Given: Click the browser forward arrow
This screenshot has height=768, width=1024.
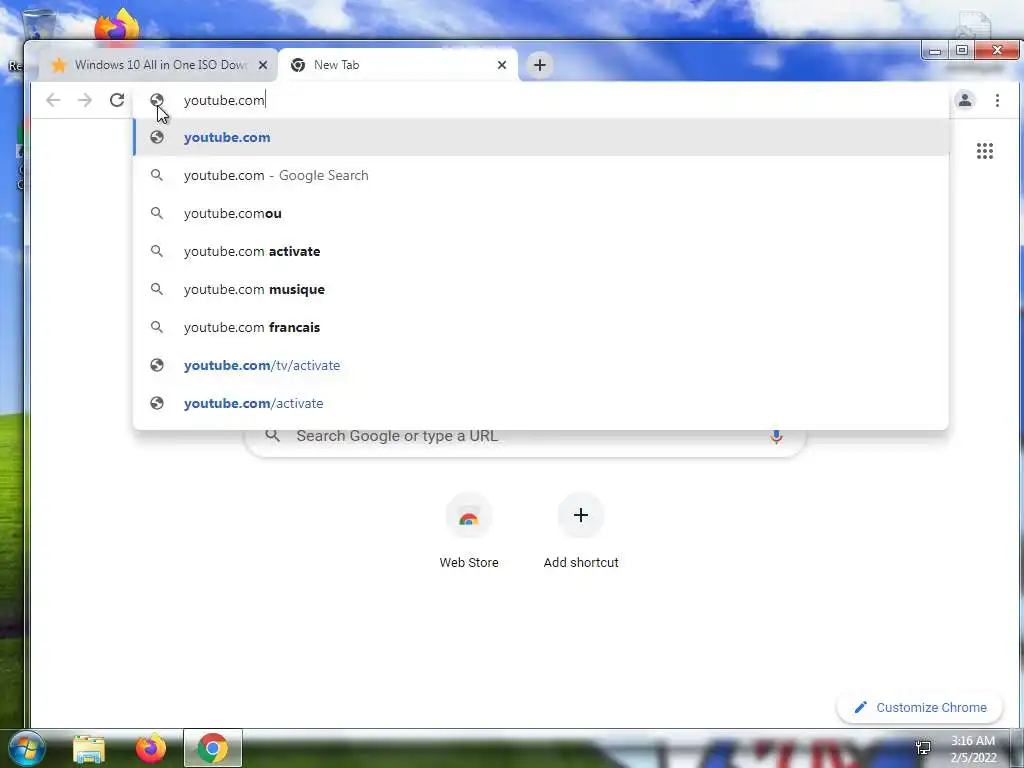Looking at the screenshot, I should [85, 100].
